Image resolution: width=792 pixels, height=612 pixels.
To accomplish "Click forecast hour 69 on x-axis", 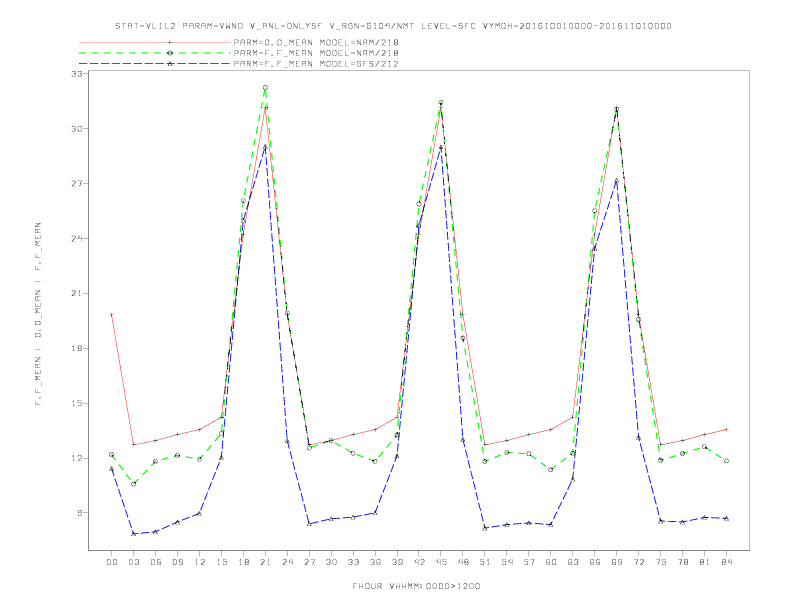I will [x=617, y=562].
